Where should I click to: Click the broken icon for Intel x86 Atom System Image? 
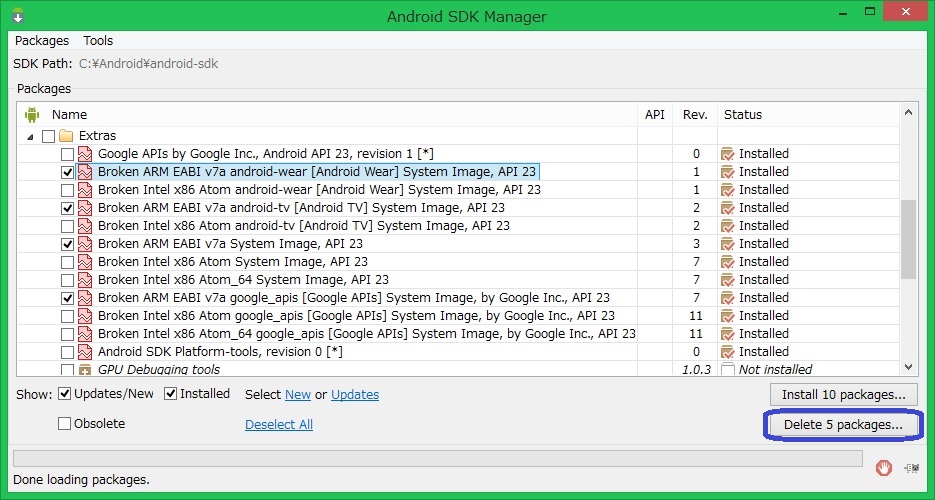(85, 262)
